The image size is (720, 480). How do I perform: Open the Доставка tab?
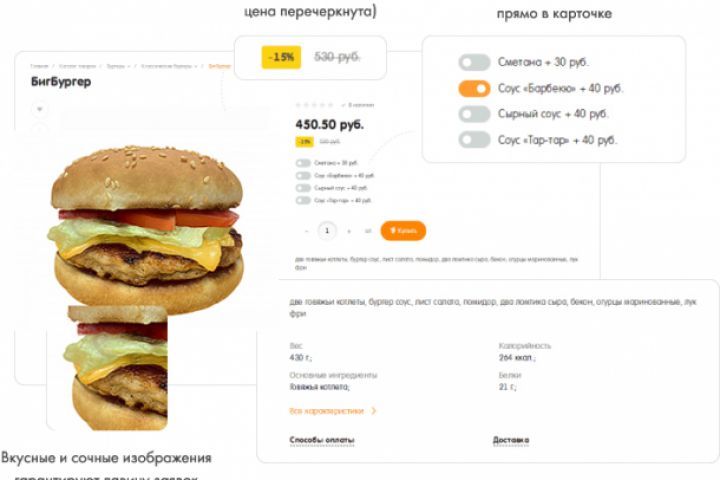pyautogui.click(x=511, y=440)
